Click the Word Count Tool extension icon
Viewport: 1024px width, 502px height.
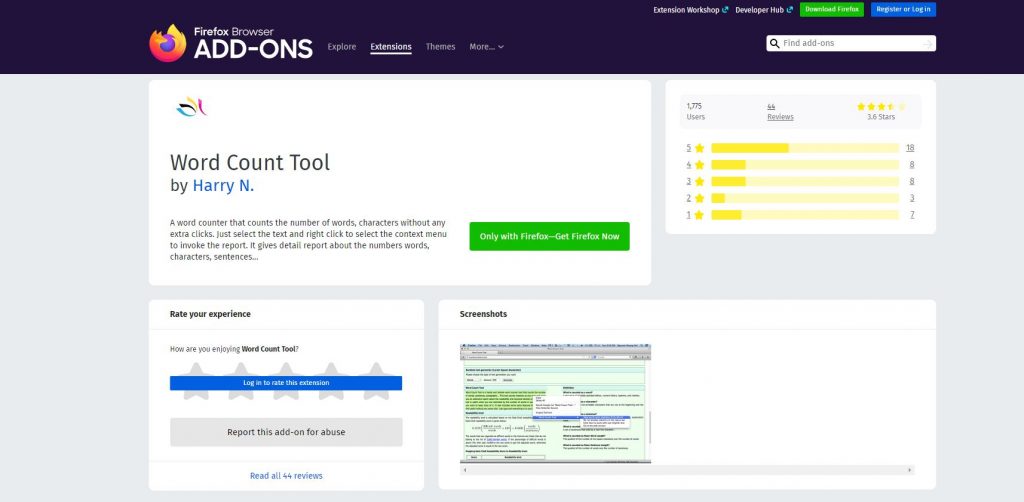[x=191, y=107]
